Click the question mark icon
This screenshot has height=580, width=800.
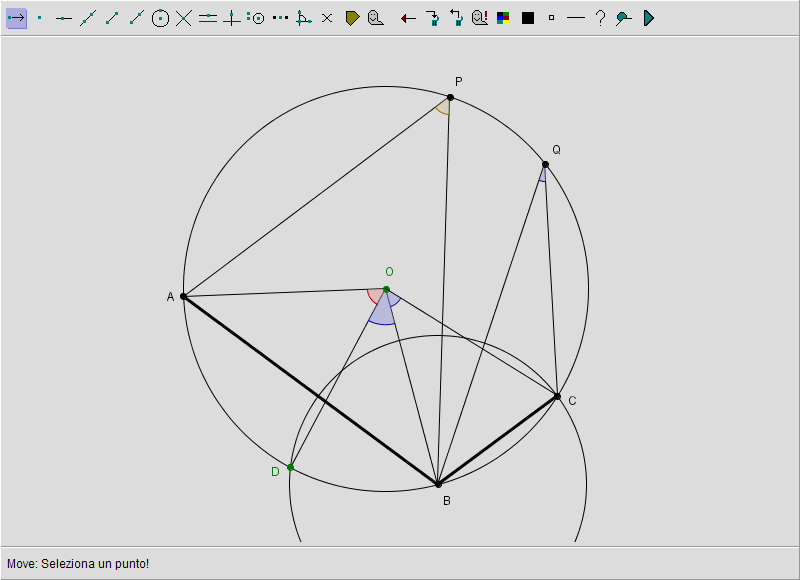pos(601,18)
